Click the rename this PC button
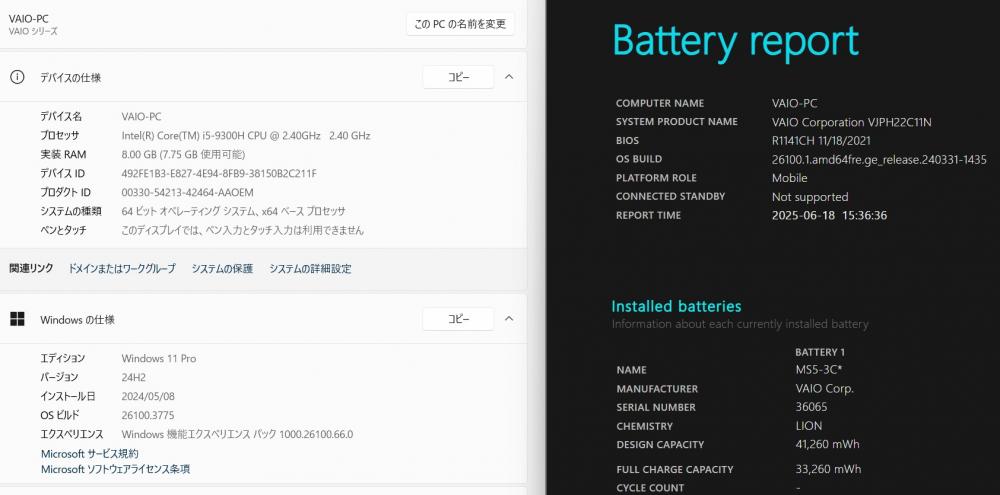 (460, 24)
